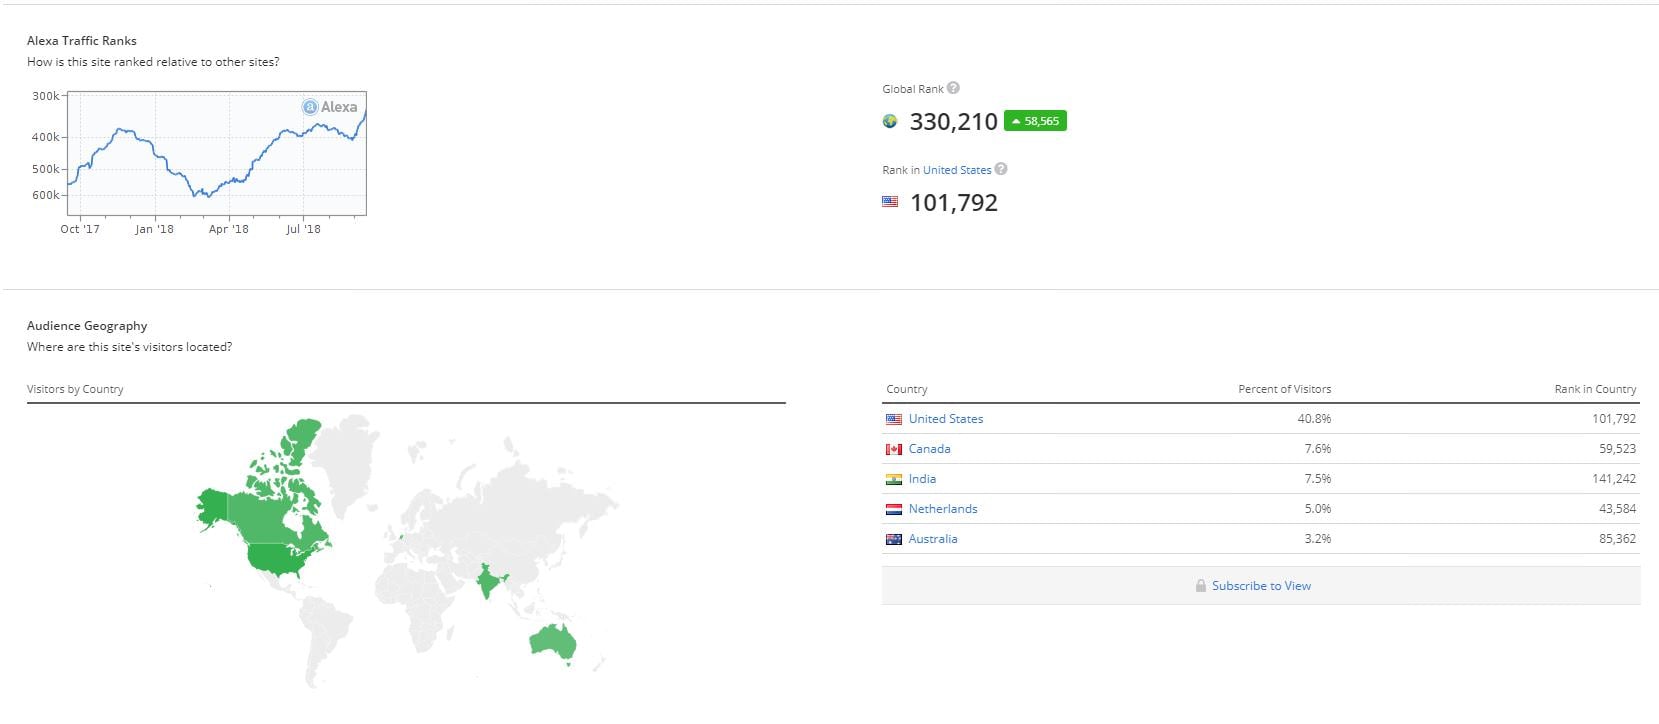
Task: Click the 40.8% visitors value
Action: [x=1314, y=419]
